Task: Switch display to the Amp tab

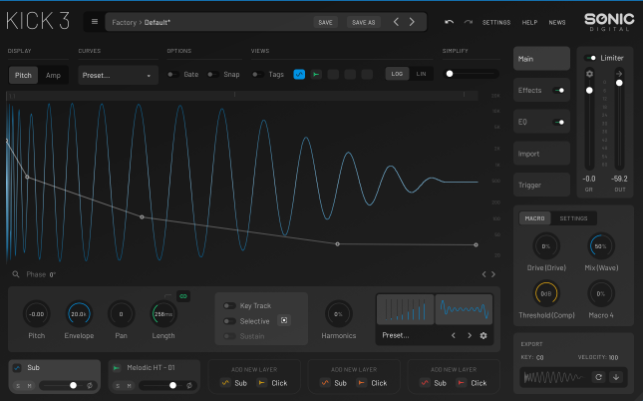Action: pyautogui.click(x=53, y=75)
